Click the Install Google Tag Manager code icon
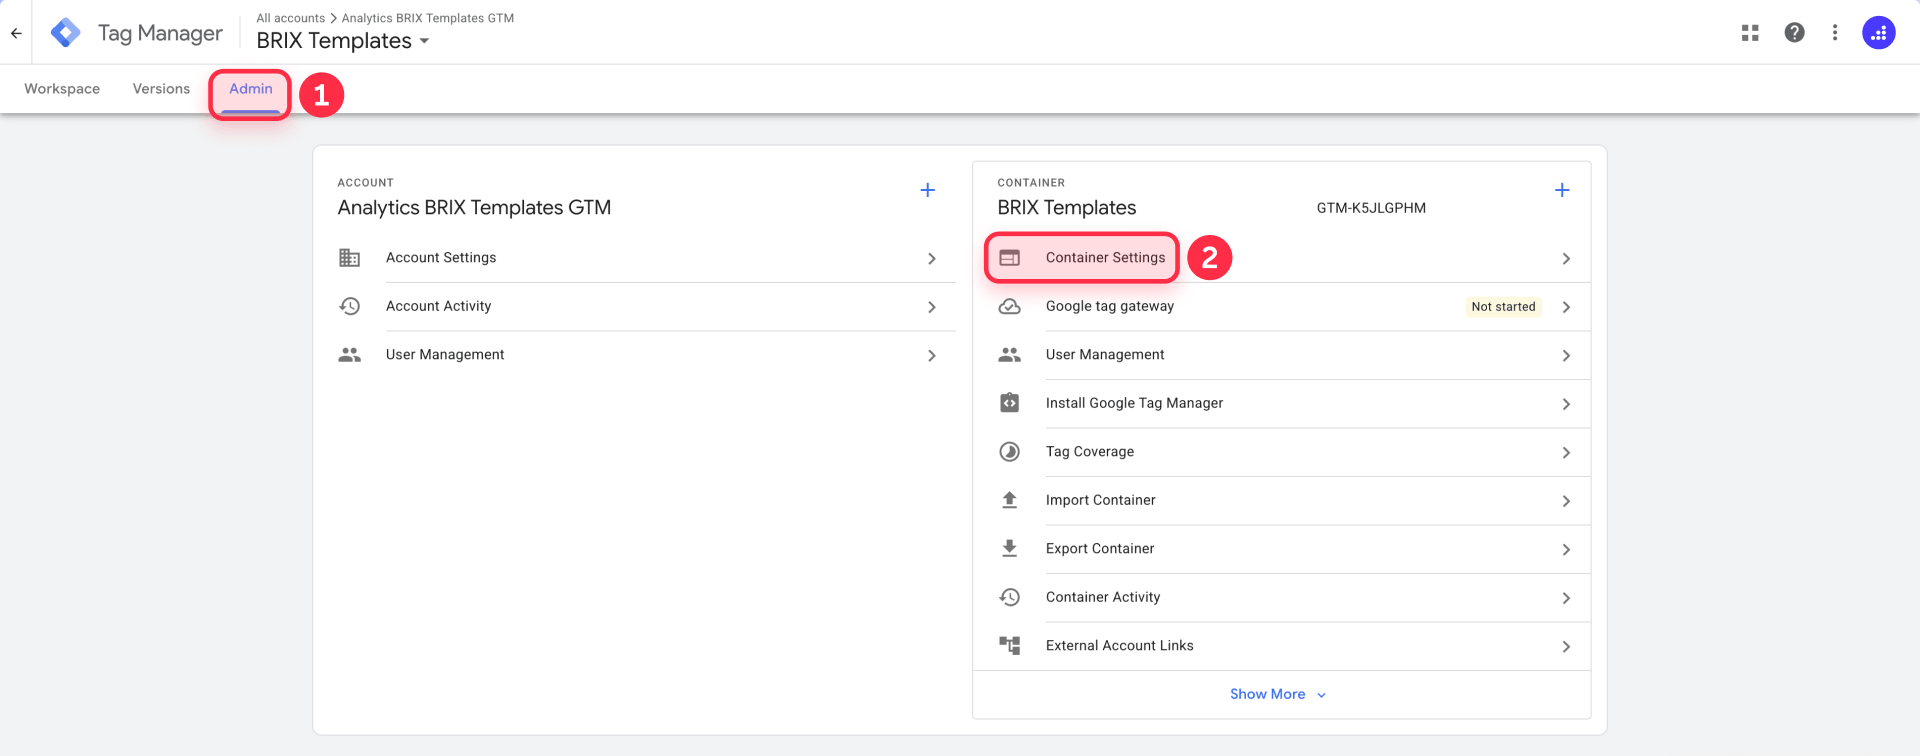Screen dimensions: 1920x756 tap(1010, 403)
